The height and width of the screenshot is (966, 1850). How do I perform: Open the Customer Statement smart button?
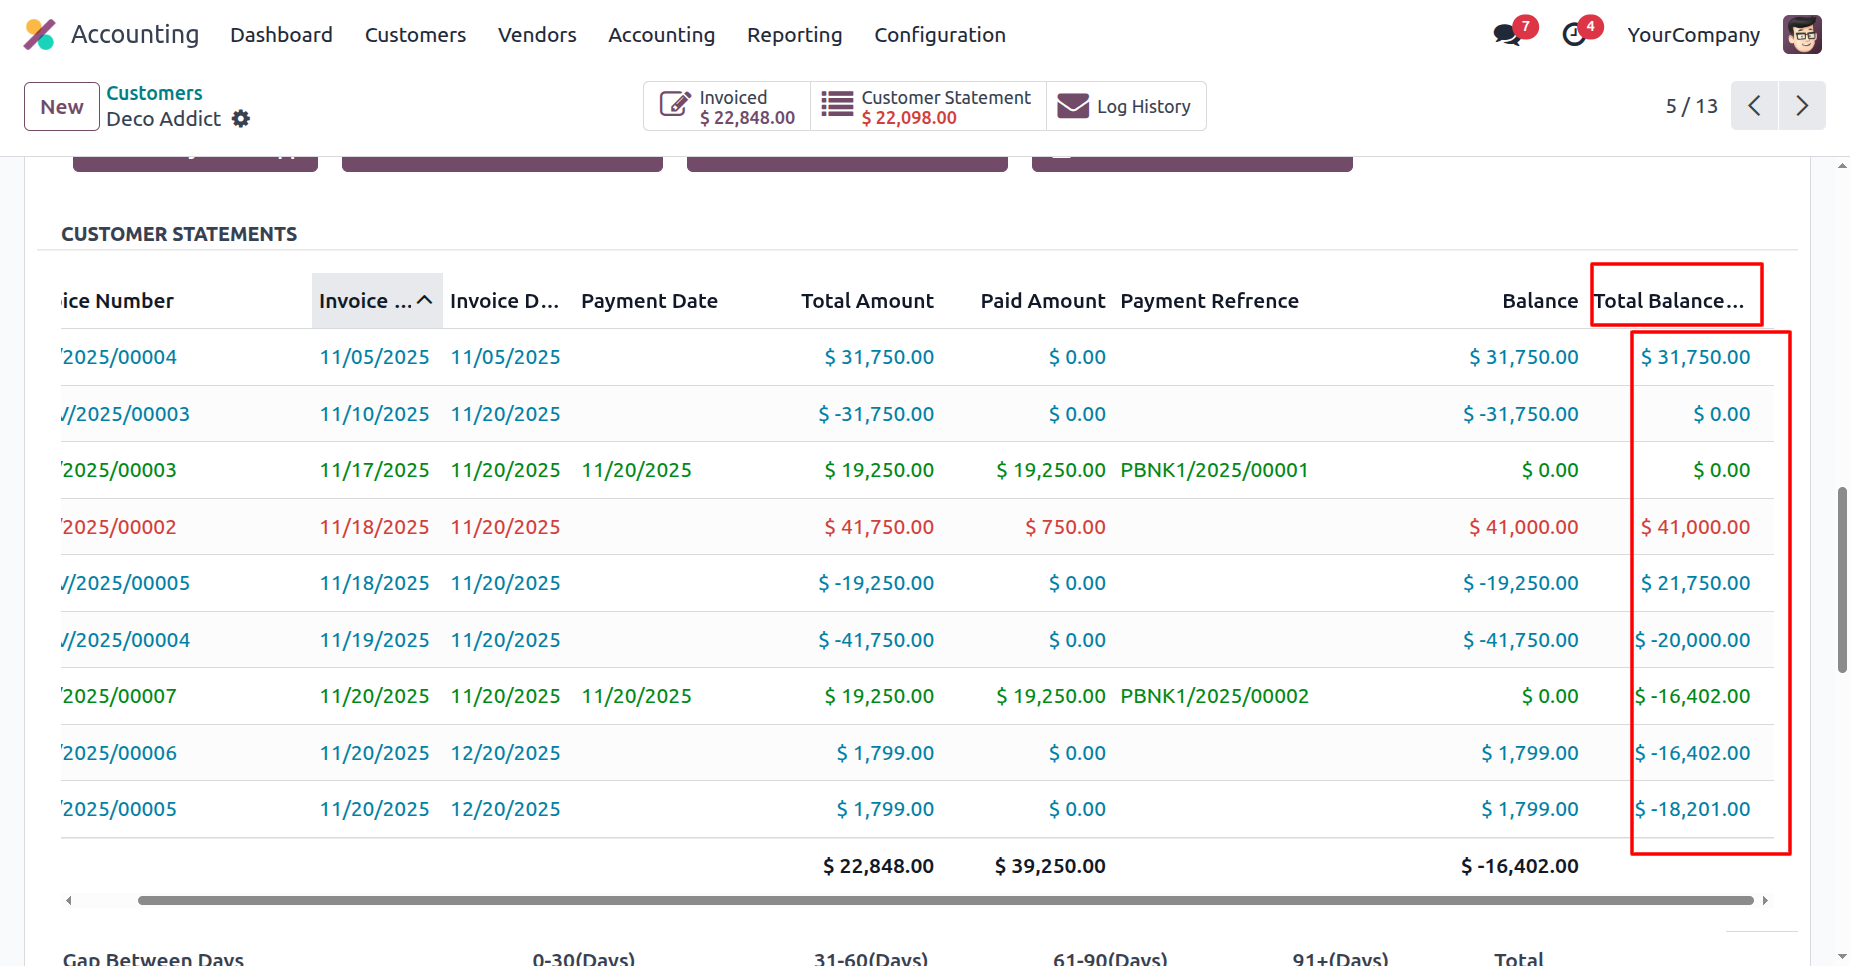click(x=927, y=107)
